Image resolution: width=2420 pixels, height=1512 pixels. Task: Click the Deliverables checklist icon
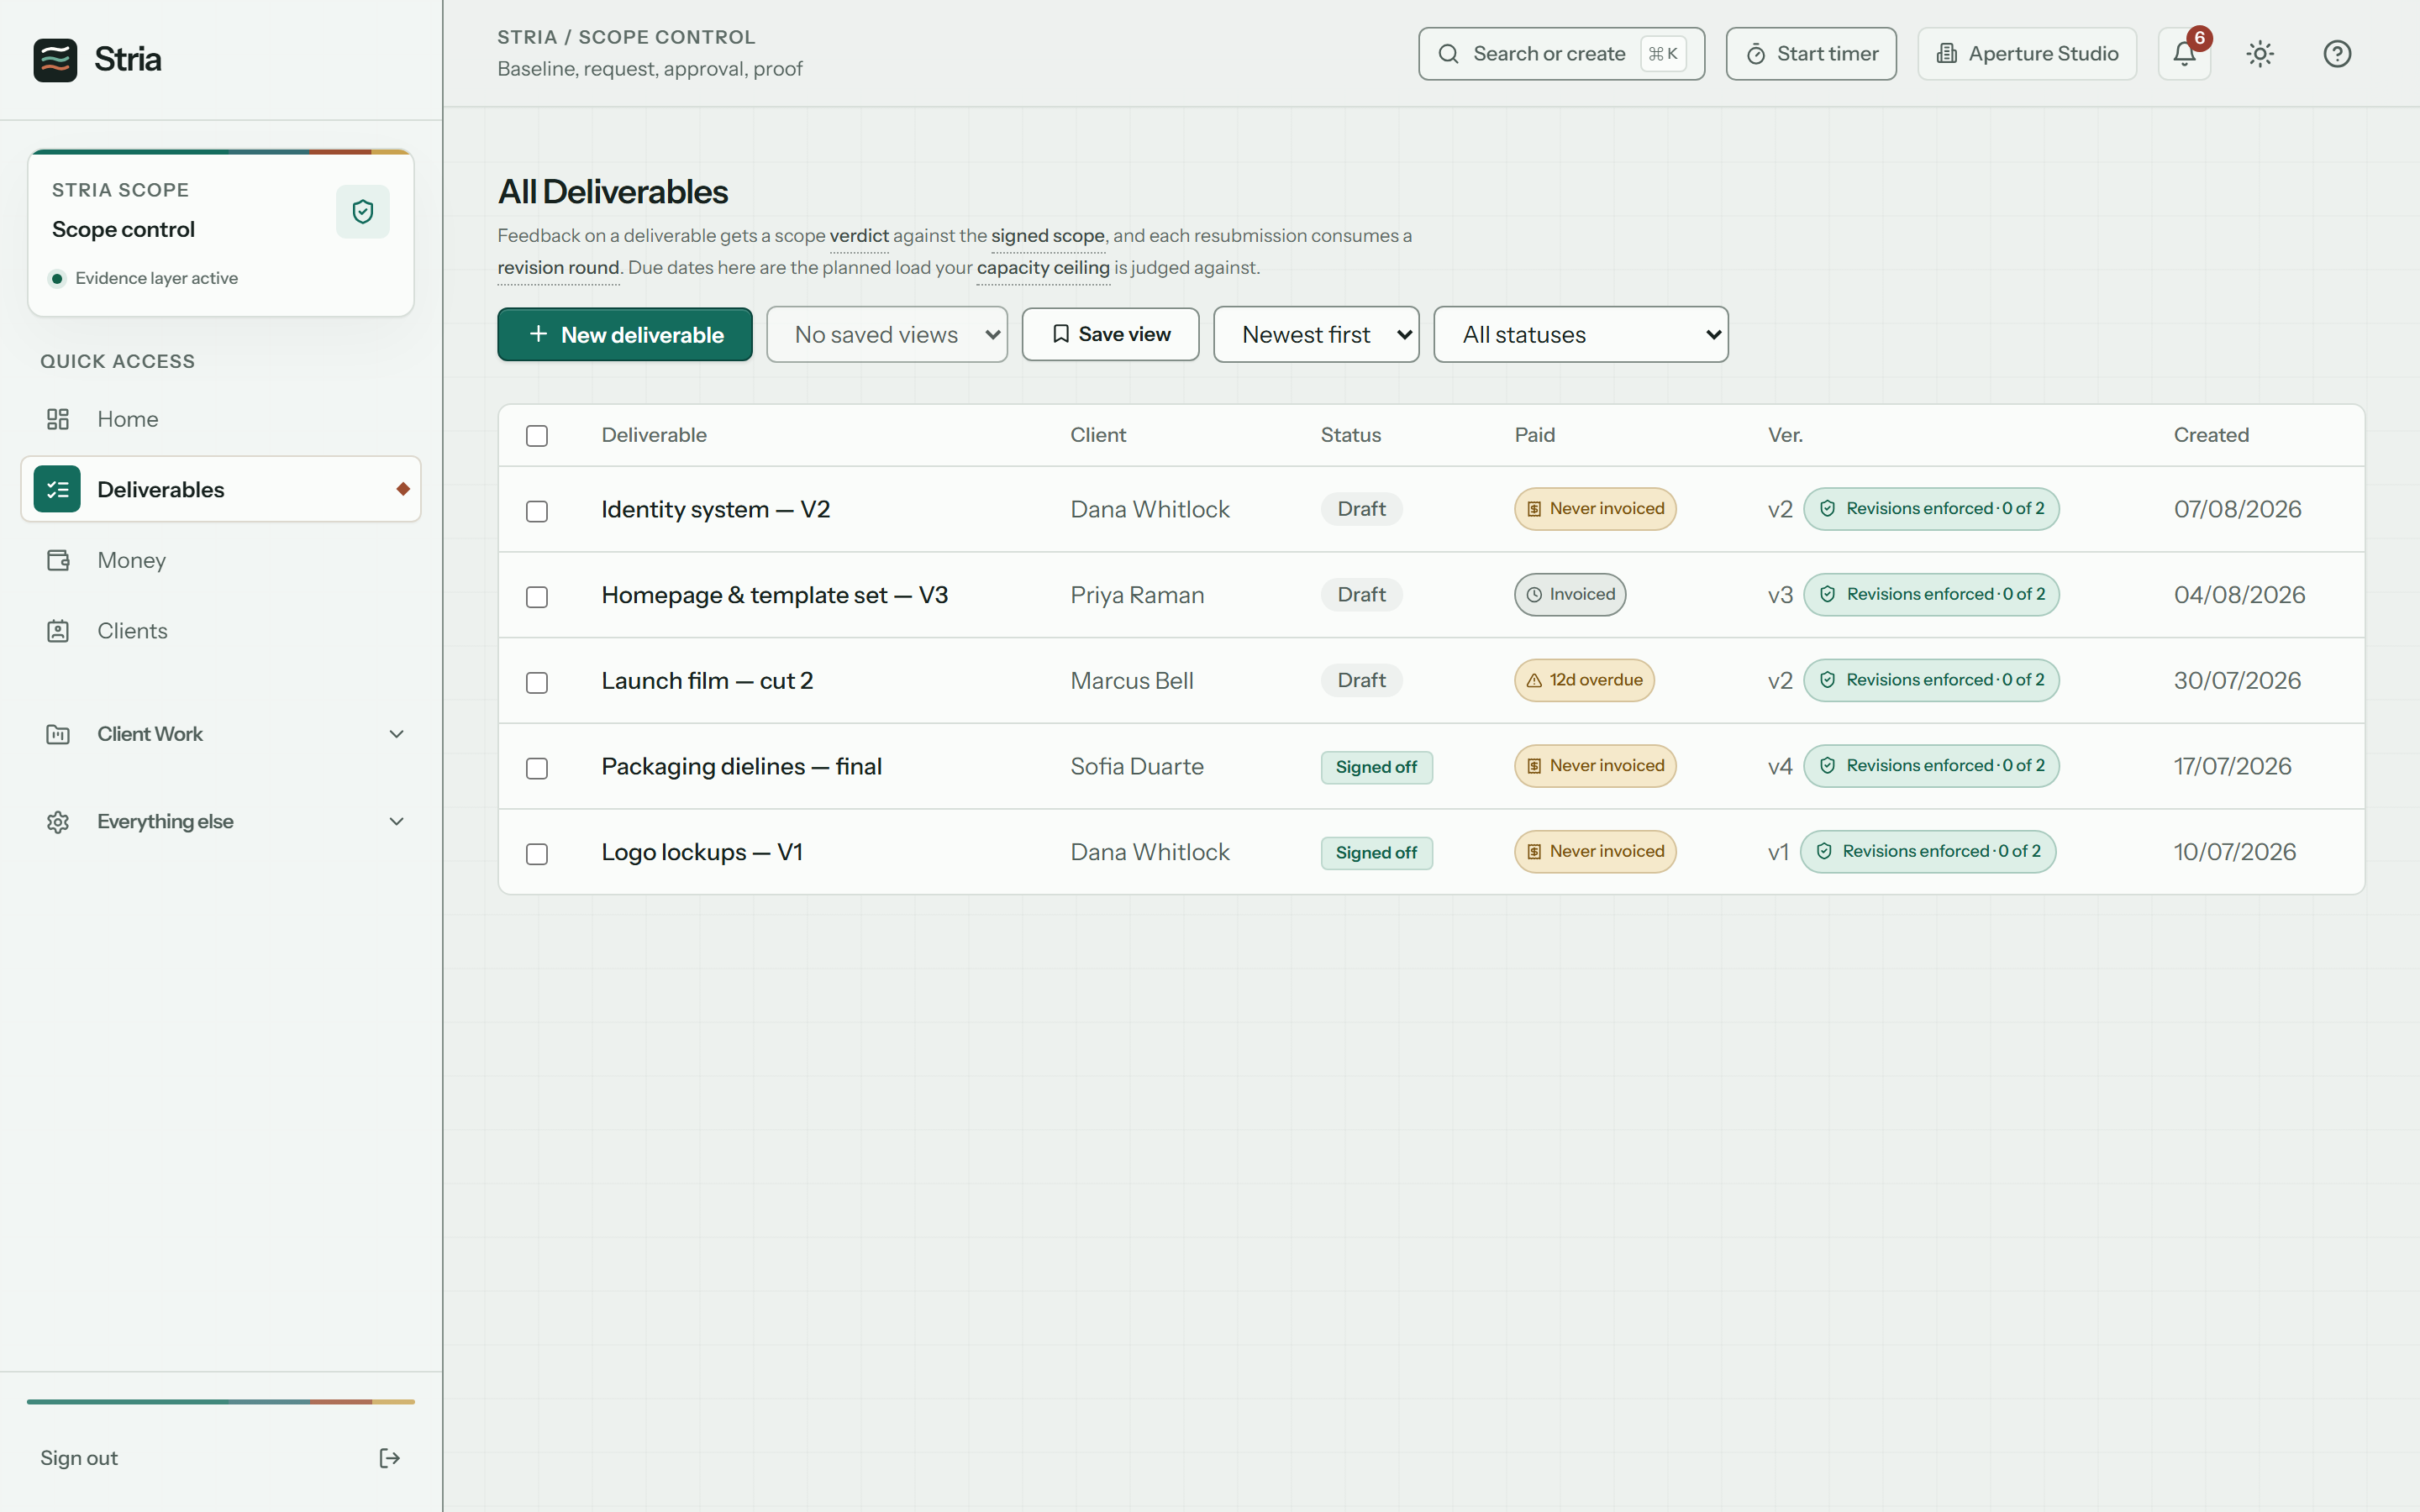(x=57, y=489)
